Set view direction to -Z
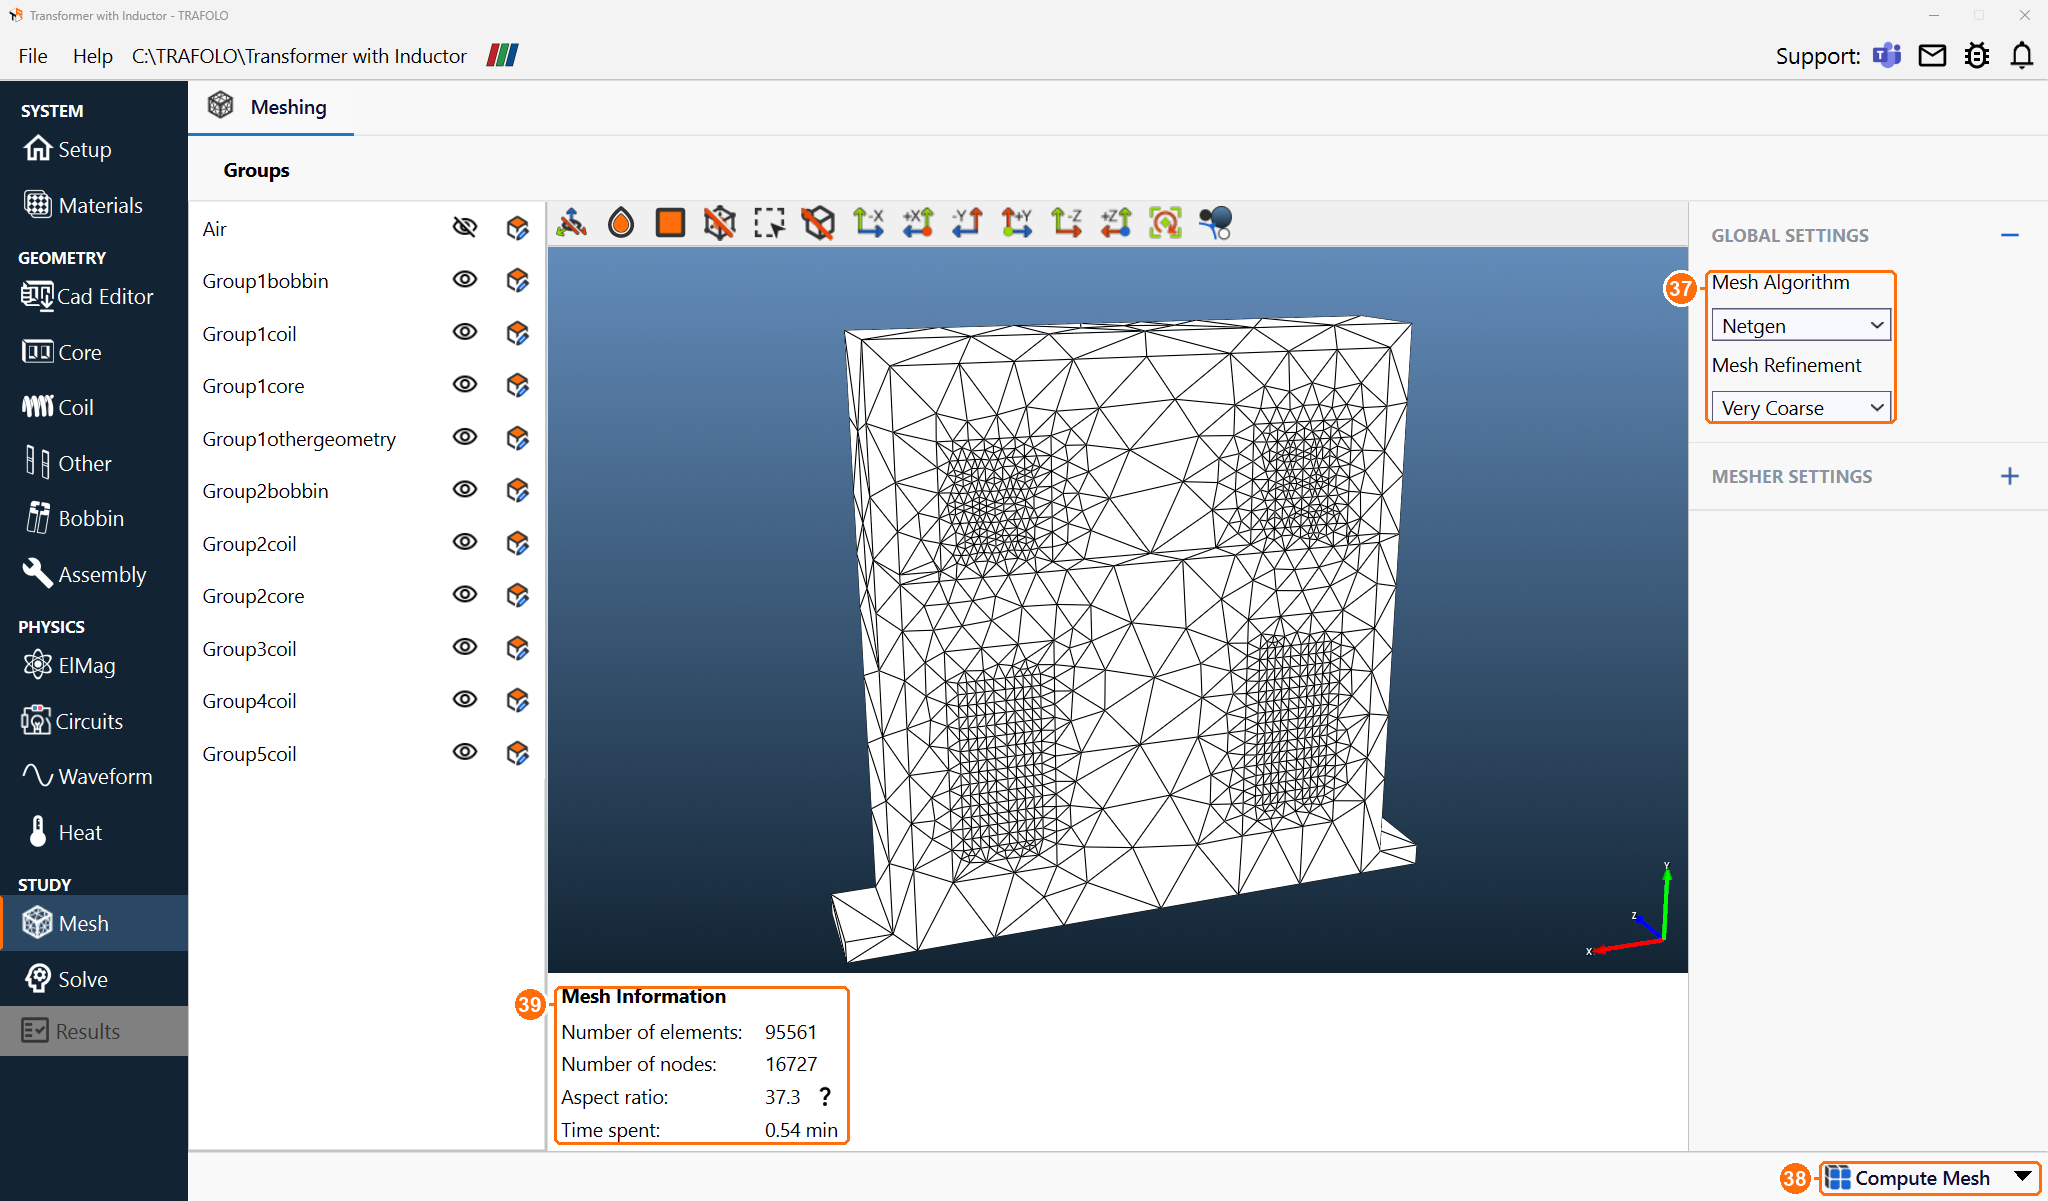 [1066, 222]
